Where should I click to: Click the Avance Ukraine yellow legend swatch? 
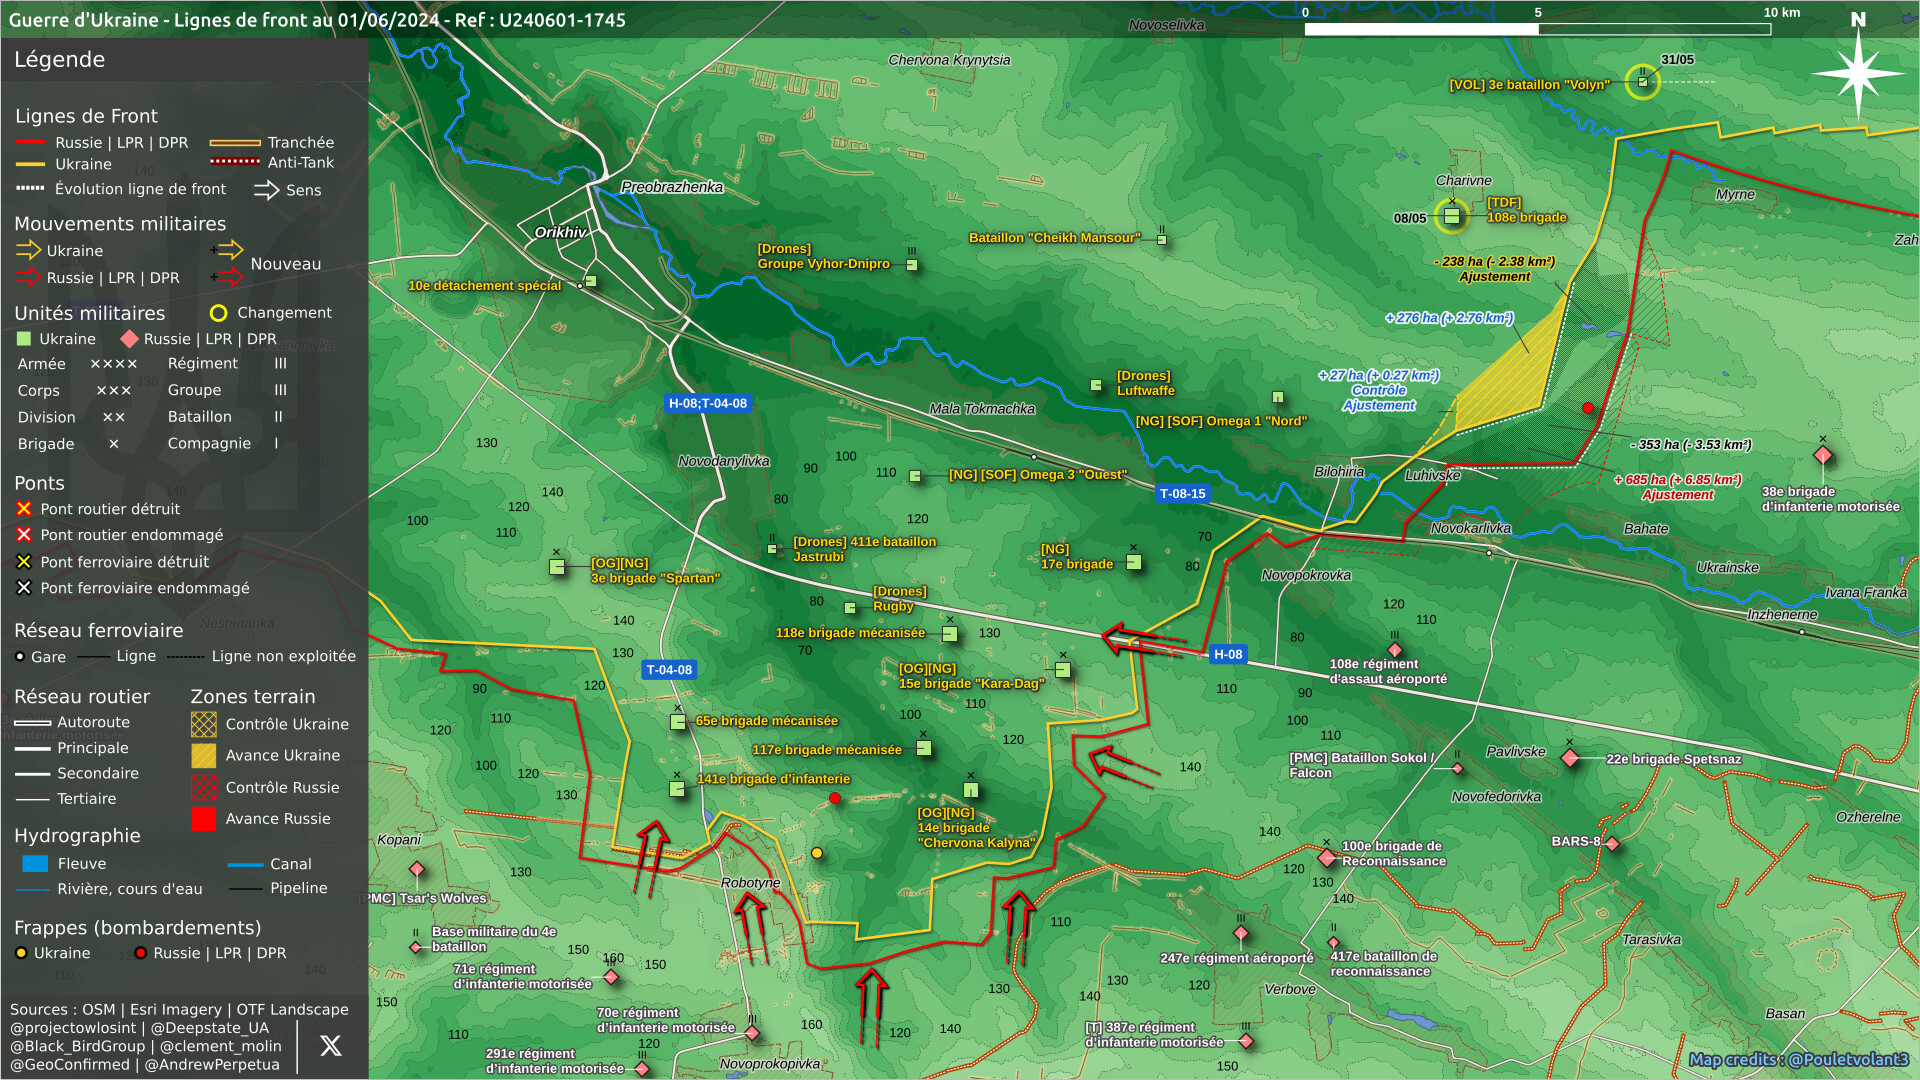pos(204,756)
